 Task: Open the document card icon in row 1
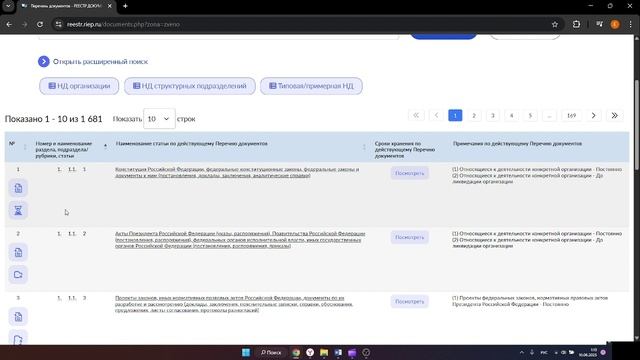click(18, 188)
